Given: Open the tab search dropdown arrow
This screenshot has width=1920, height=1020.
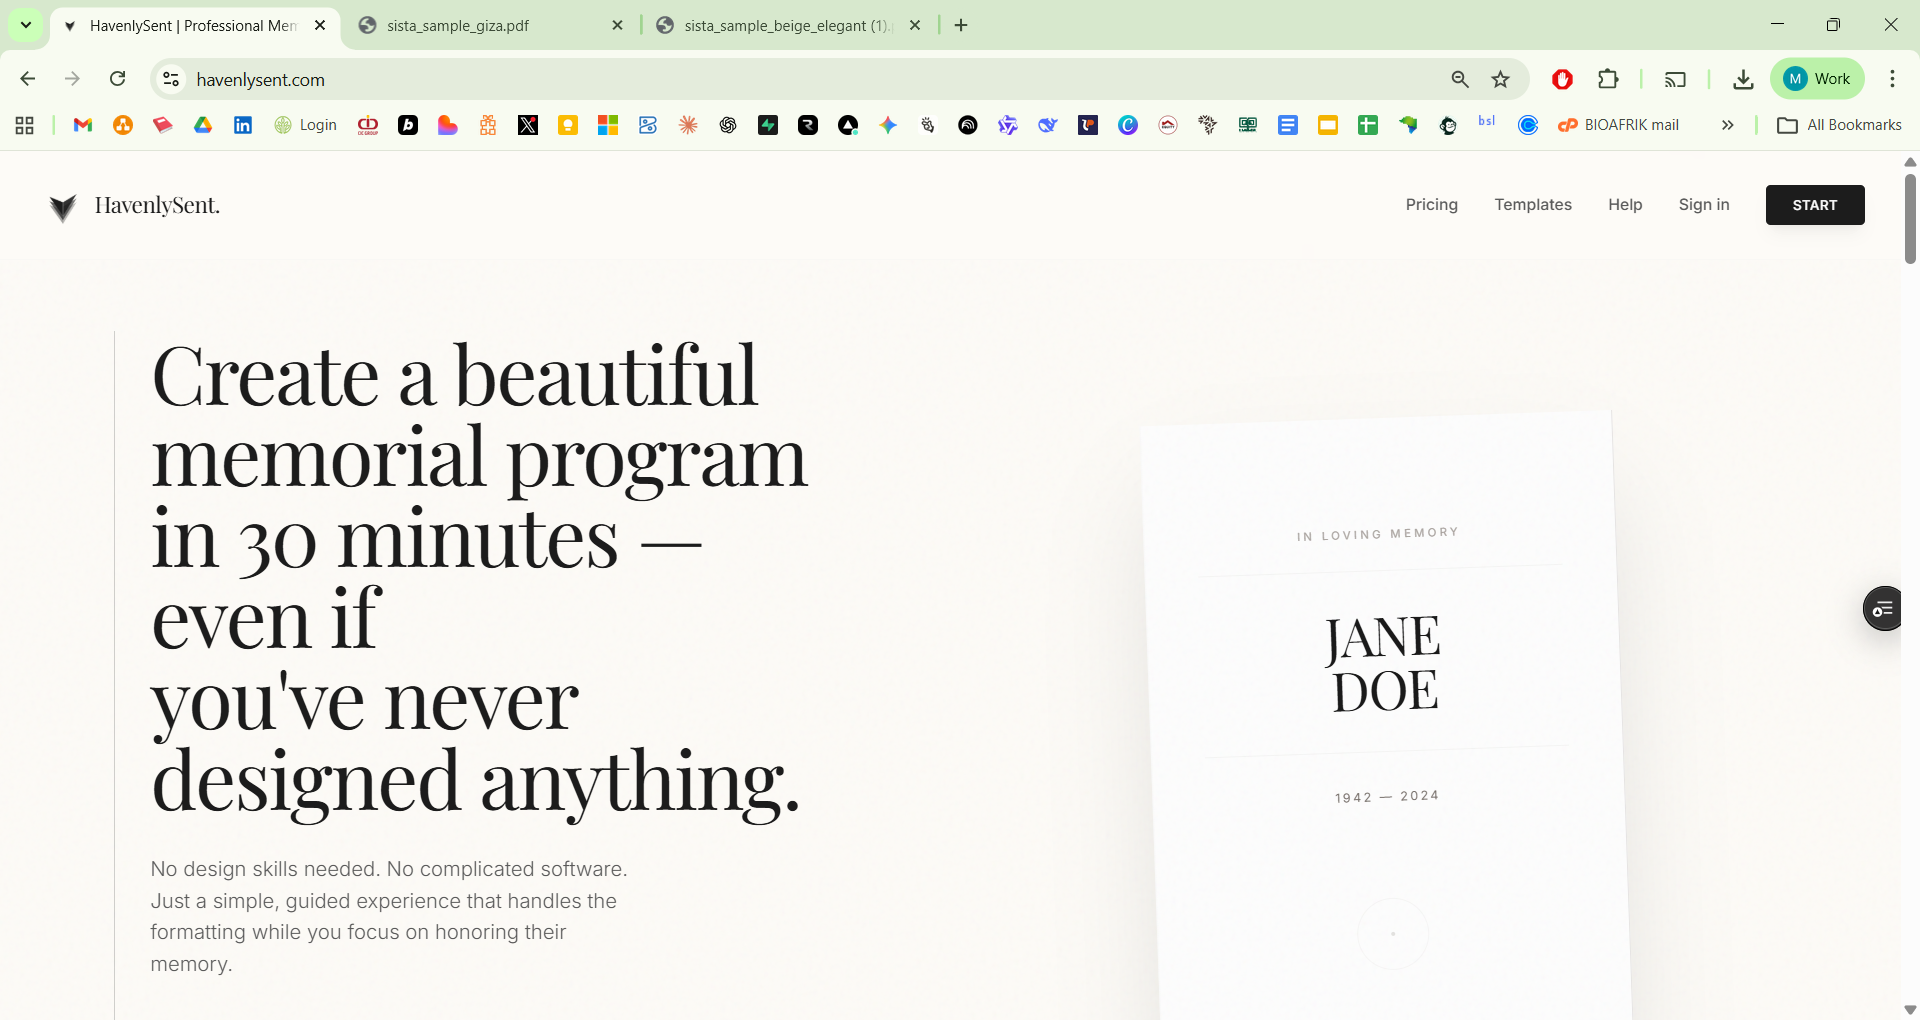Looking at the screenshot, I should (26, 25).
